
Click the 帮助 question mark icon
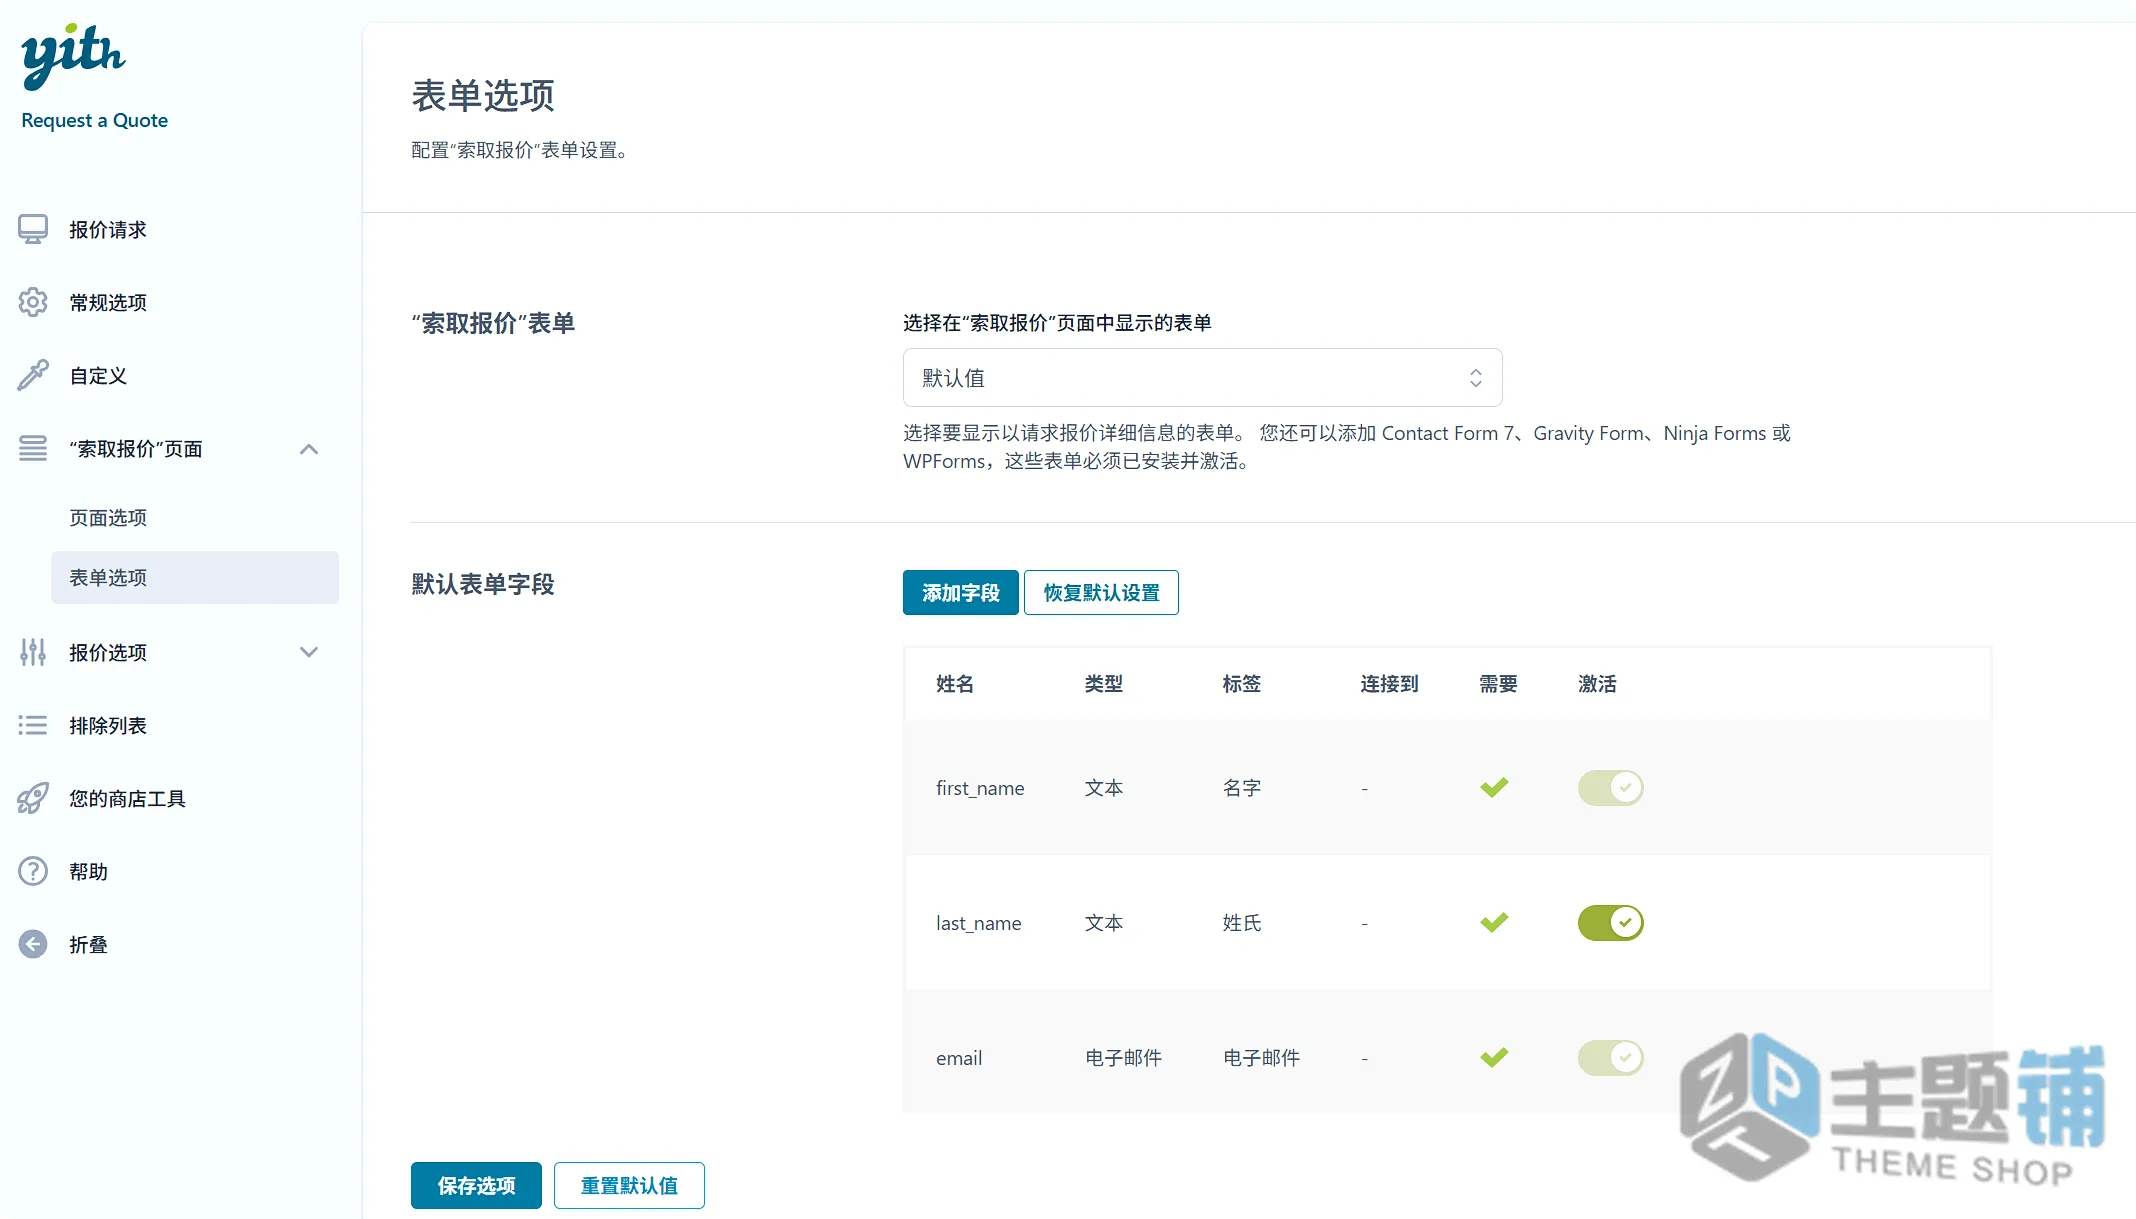[33, 871]
